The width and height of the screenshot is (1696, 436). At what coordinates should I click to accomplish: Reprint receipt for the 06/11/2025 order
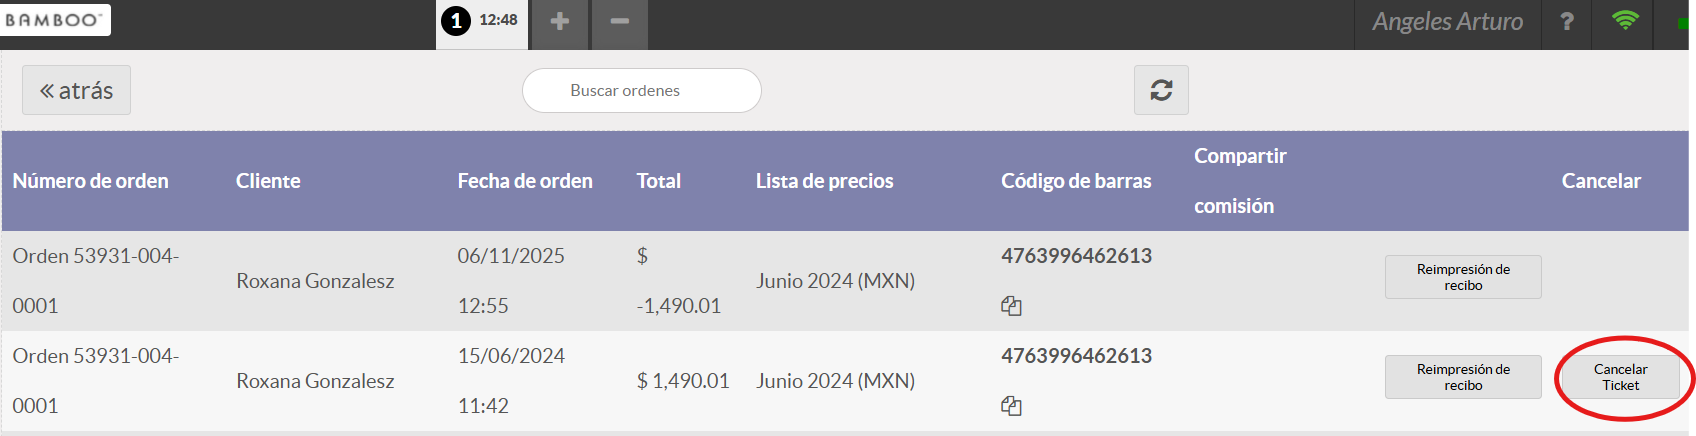pos(1462,277)
